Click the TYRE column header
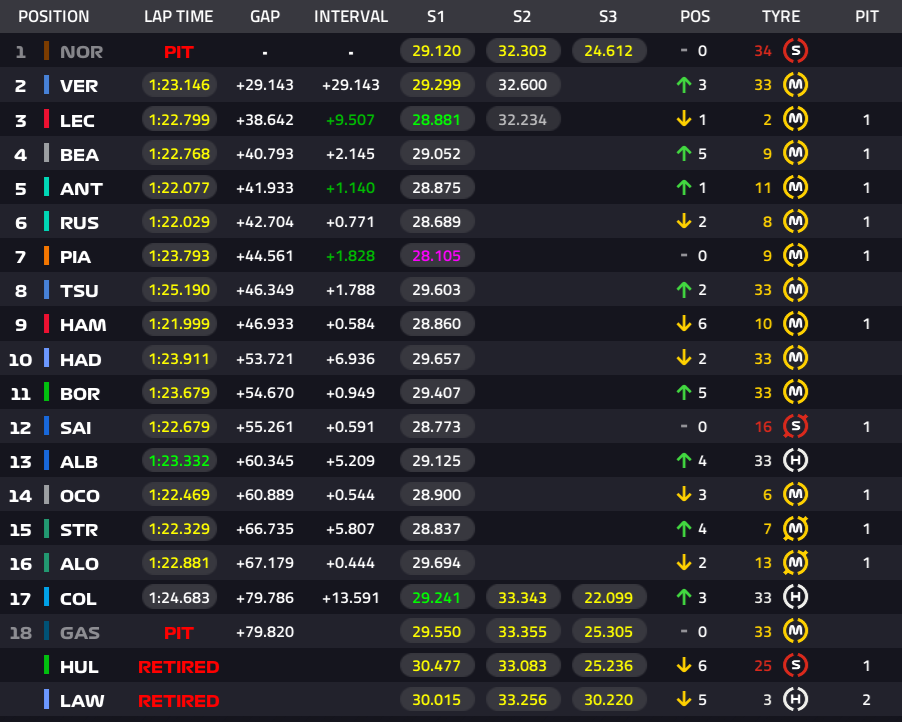902x722 pixels. pyautogui.click(x=781, y=16)
